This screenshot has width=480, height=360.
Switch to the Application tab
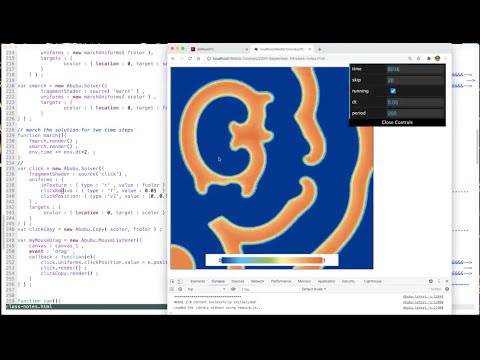coord(326,281)
